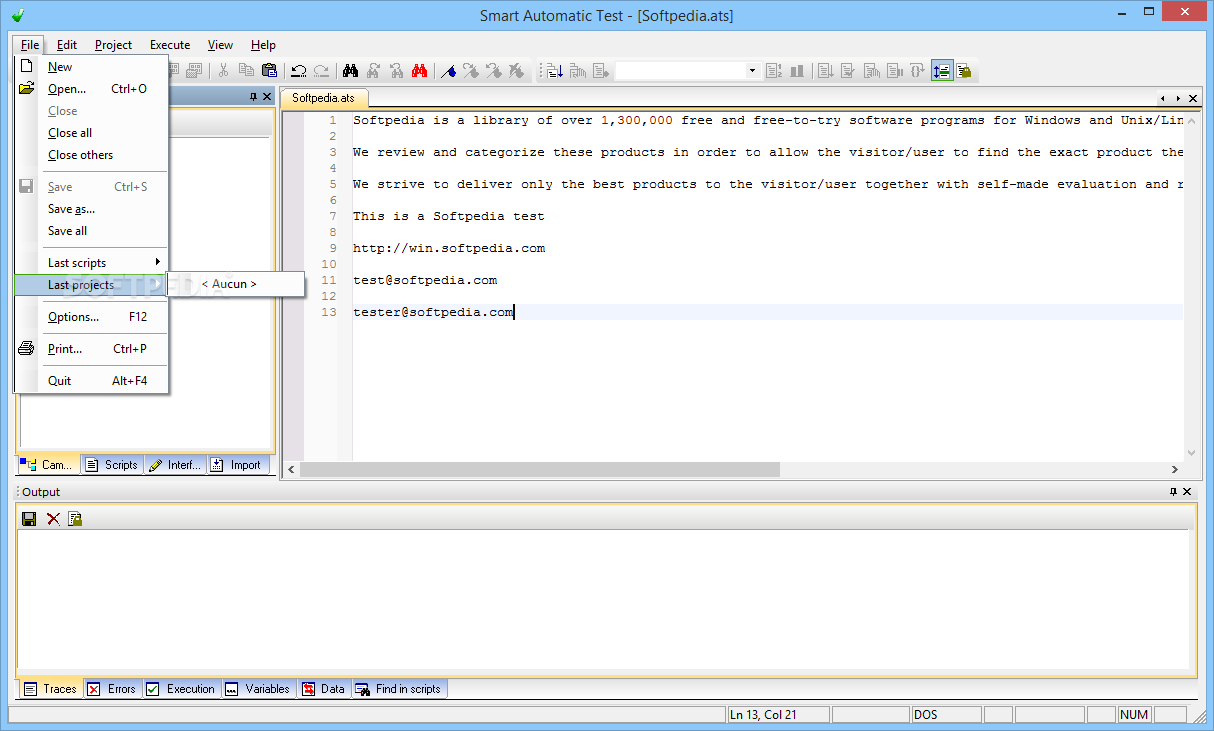
Task: Close the left project panel
Action: (x=267, y=96)
